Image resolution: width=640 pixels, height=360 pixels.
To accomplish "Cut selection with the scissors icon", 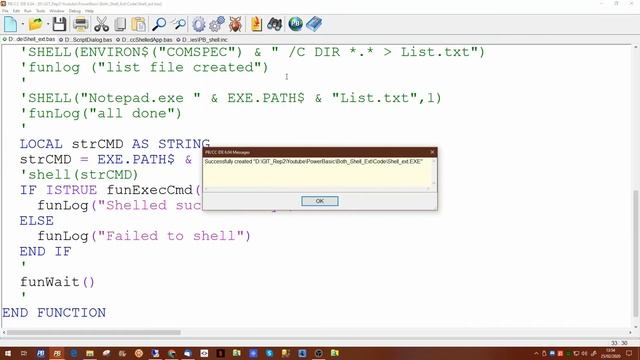I will click(101, 24).
